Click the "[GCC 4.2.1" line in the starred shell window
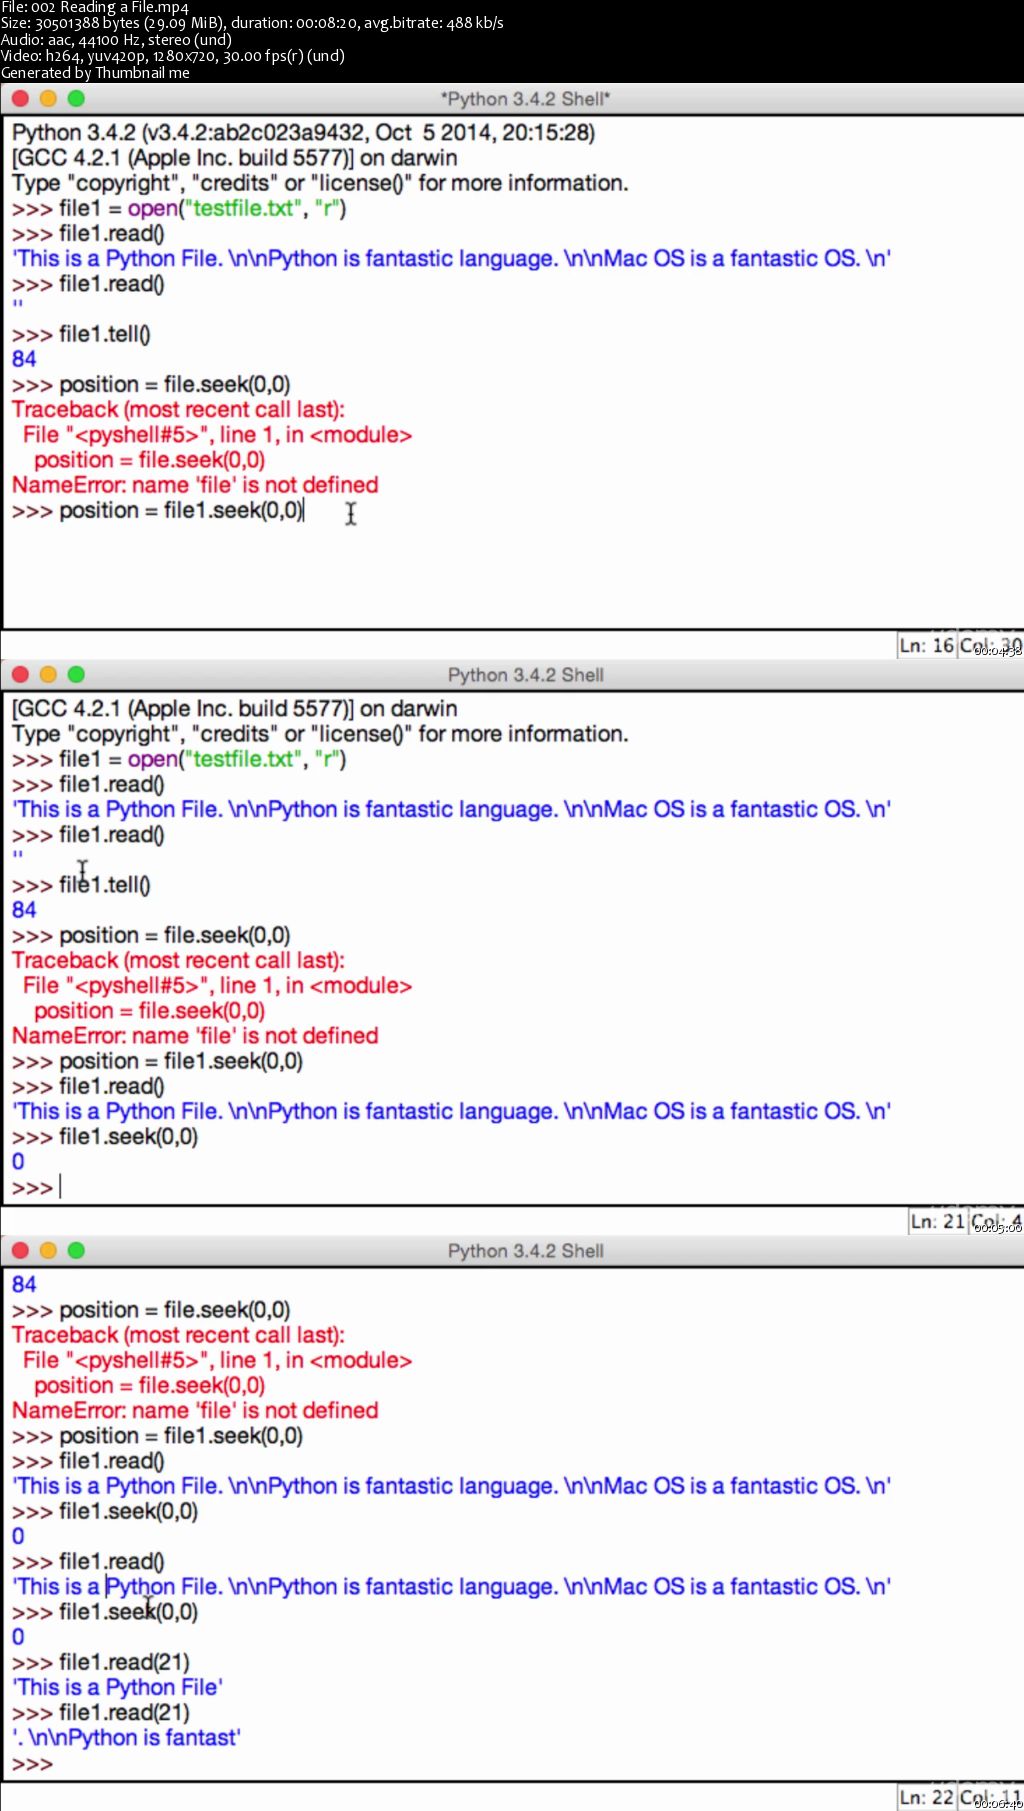1024x1811 pixels. click(x=234, y=158)
